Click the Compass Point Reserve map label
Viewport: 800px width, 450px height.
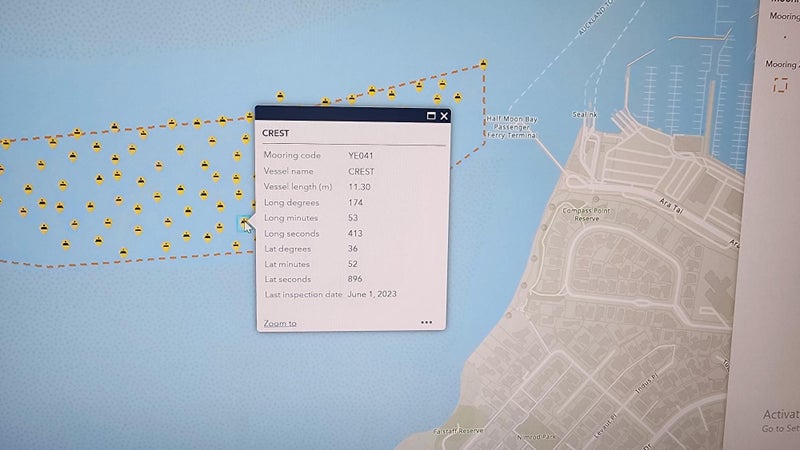tap(593, 213)
